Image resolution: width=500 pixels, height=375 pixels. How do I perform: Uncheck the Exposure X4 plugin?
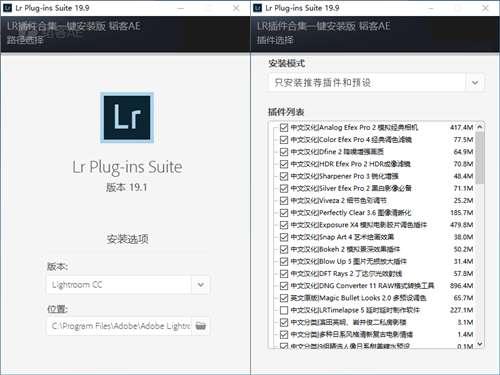[284, 225]
